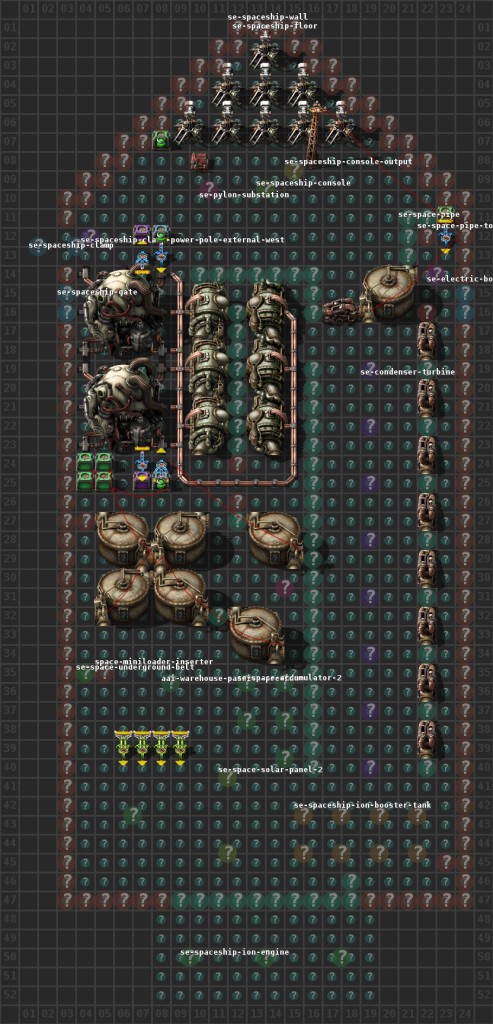
Task: Click the se-spaceship-floor label
Action: tap(275, 26)
